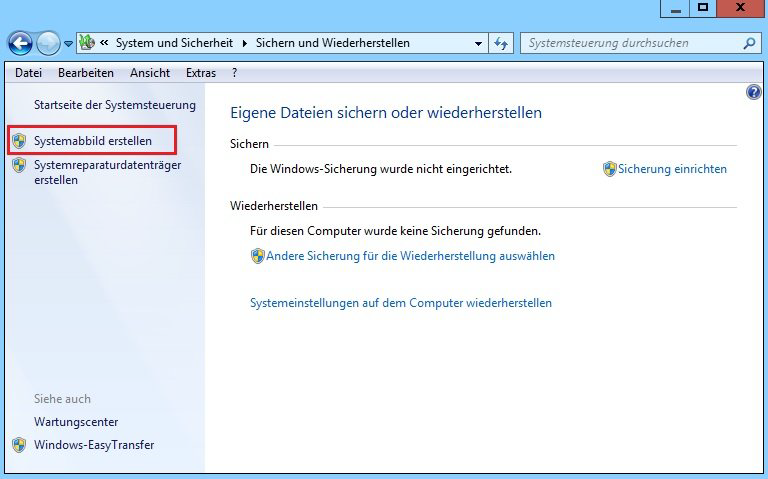Click shield icon beside 'Systemreparaturdatenträger erstellen'

coord(19,165)
